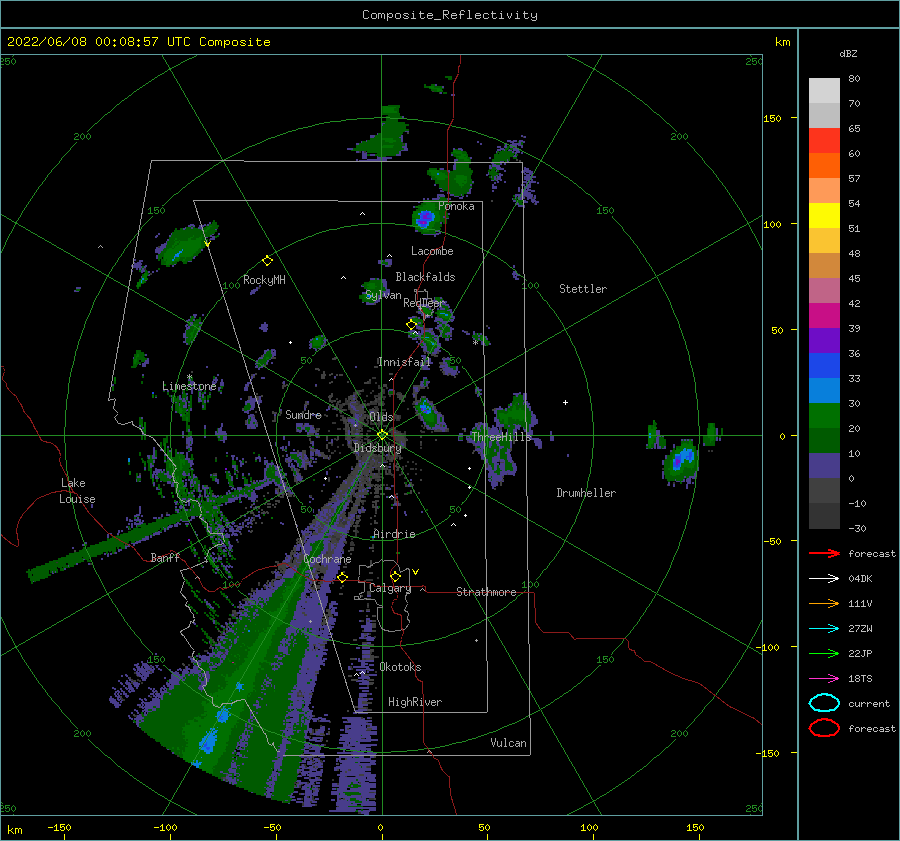Click the Composite_Reflectivity title
Screen dimensions: 900x841
click(449, 15)
